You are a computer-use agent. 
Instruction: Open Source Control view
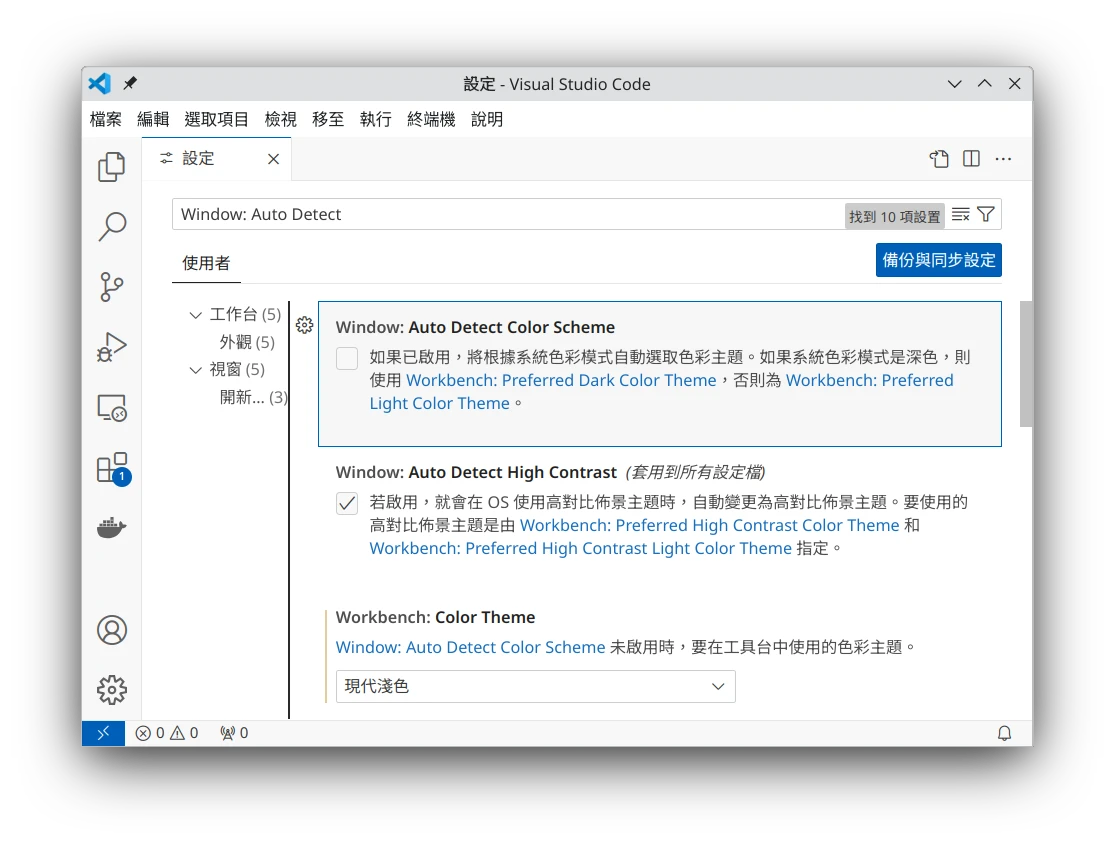coord(111,287)
